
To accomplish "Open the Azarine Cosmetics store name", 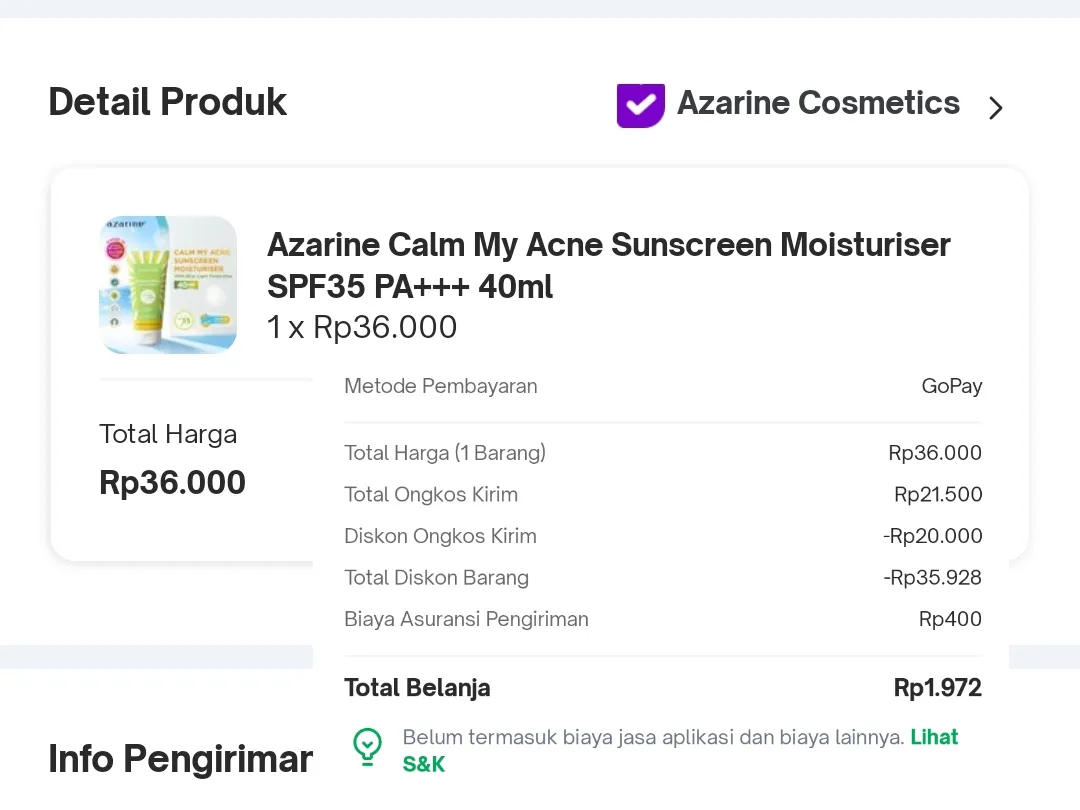I will 818,103.
